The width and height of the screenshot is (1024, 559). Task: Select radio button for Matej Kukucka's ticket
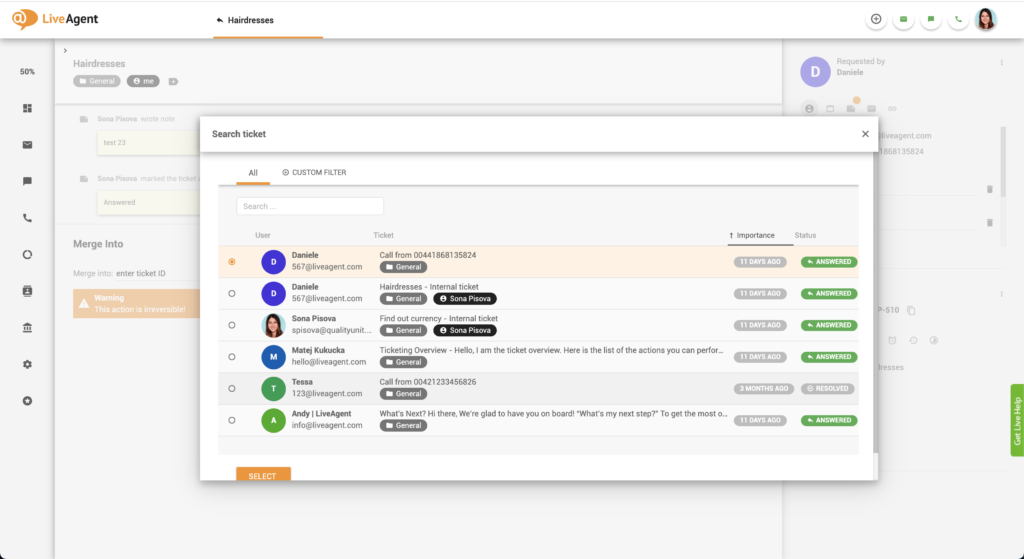click(x=232, y=357)
